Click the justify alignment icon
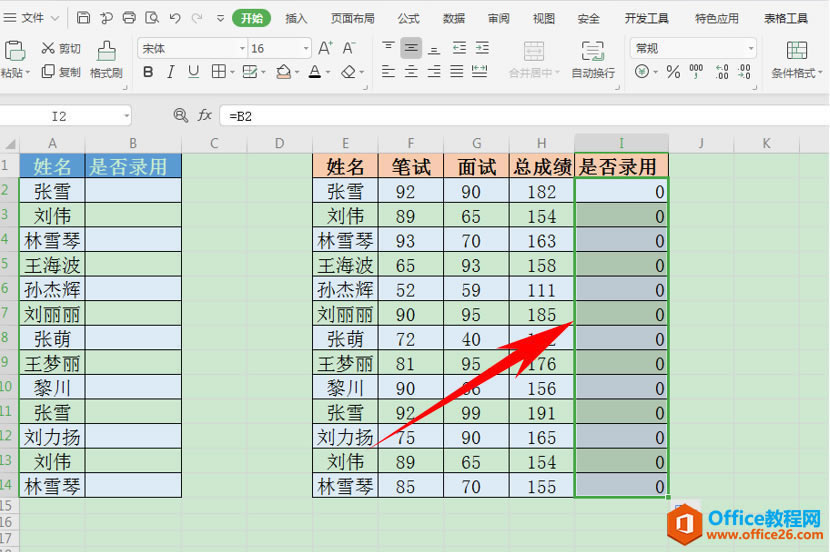This screenshot has height=552, width=830. (457, 71)
